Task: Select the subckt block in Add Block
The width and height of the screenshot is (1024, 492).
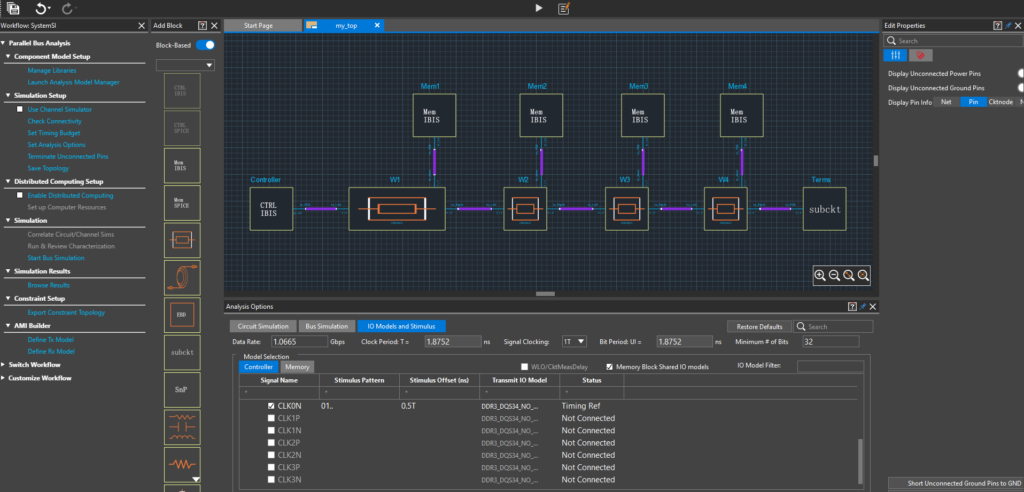Action: click(180, 352)
